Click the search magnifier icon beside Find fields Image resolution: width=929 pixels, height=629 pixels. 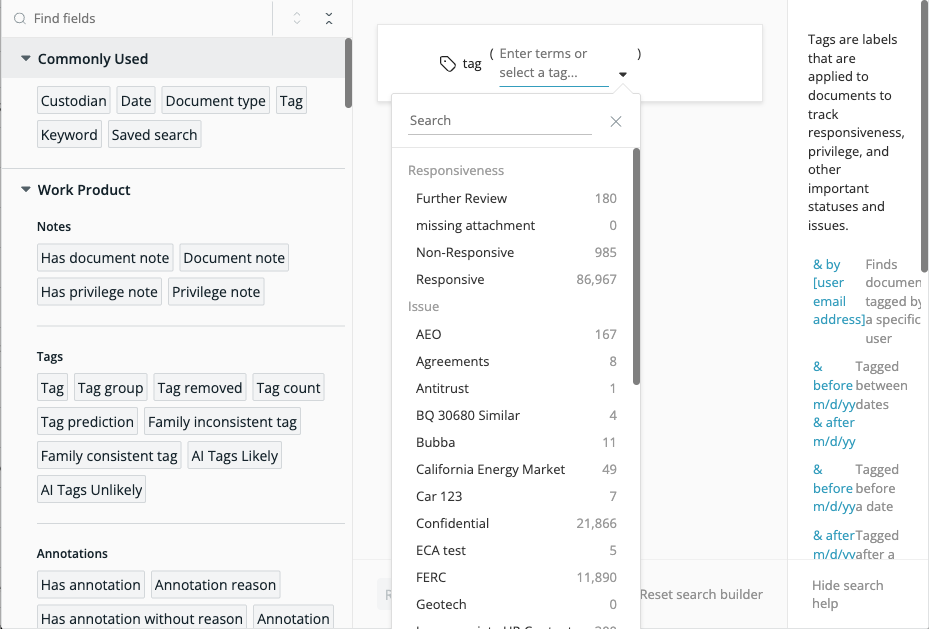point(20,18)
